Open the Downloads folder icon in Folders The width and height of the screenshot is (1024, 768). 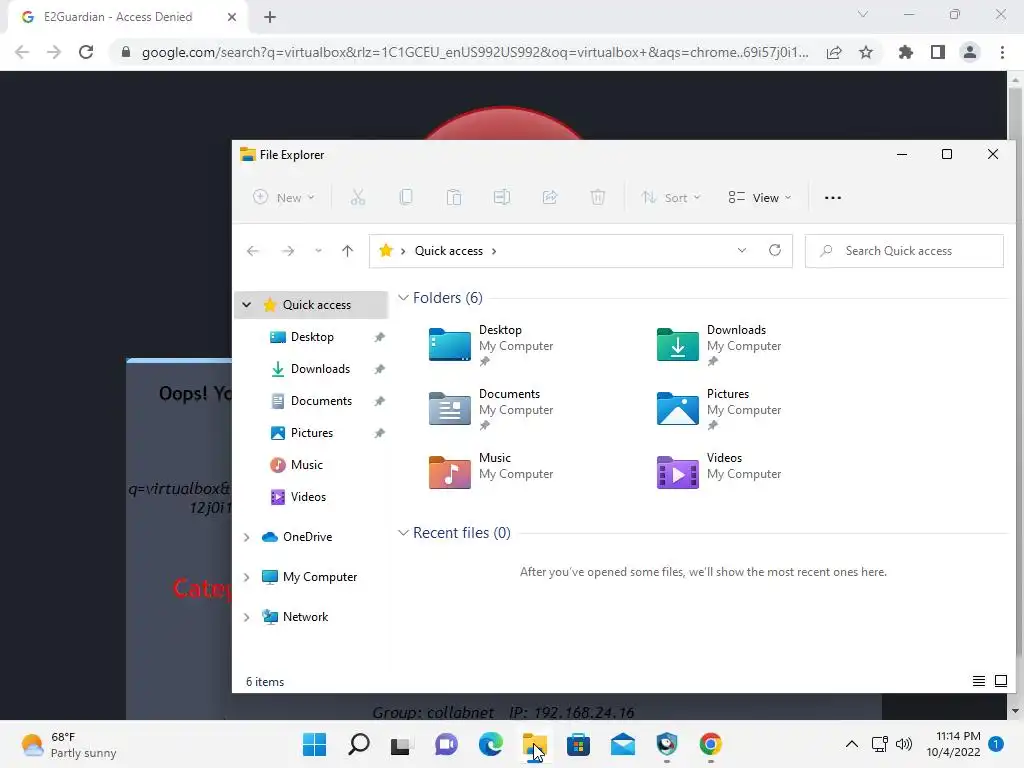tap(677, 344)
